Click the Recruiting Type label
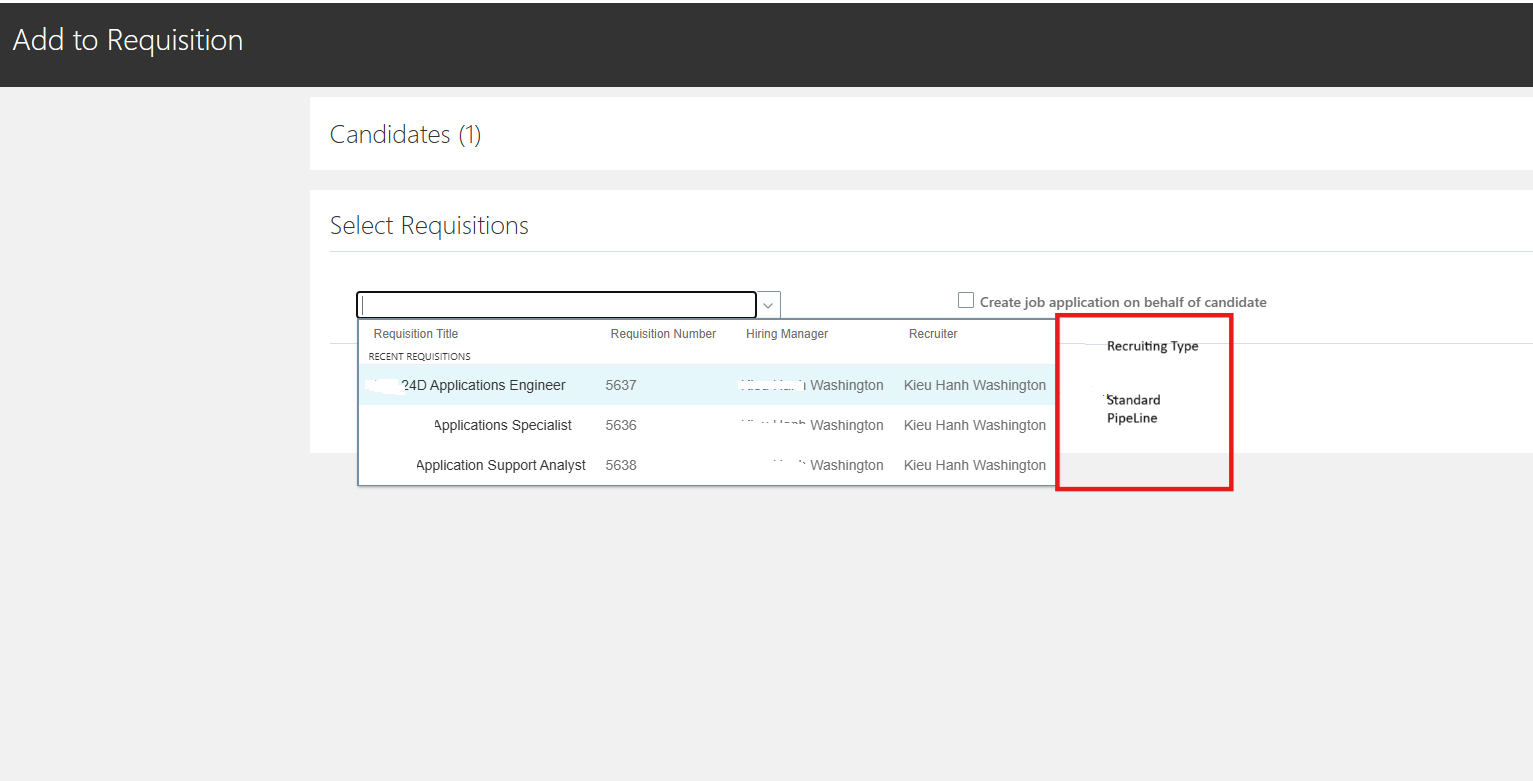This screenshot has height=781, width=1533. click(1152, 345)
